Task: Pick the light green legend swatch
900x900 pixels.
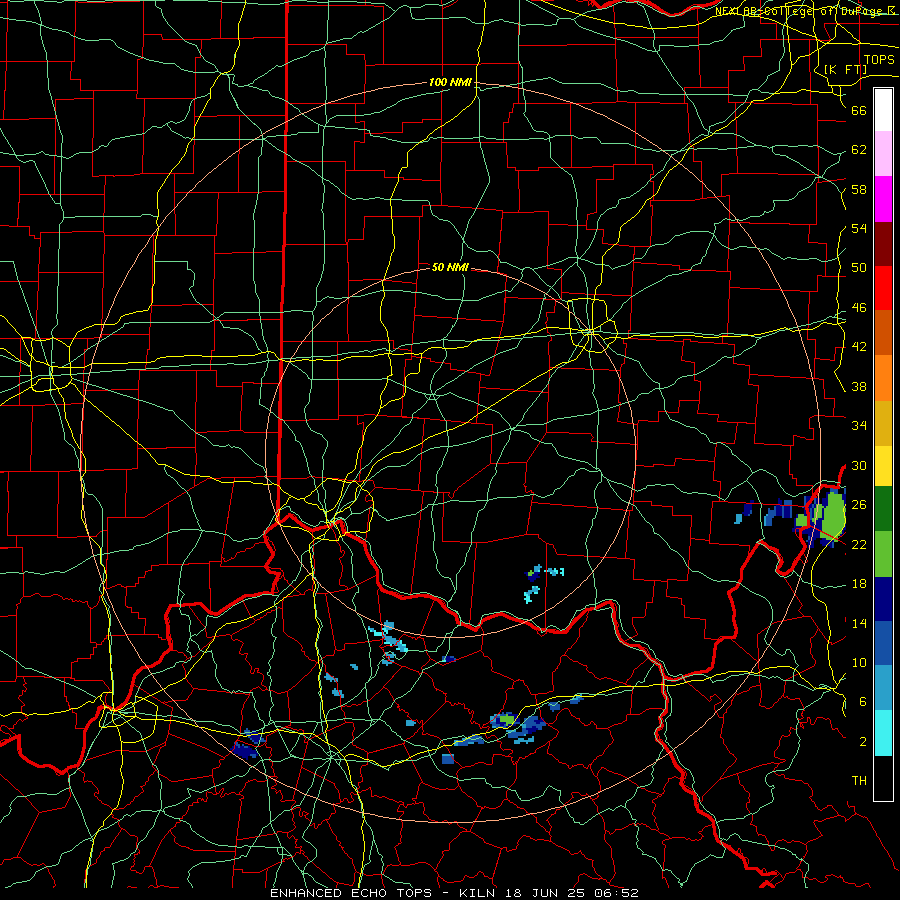Action: pos(883,553)
